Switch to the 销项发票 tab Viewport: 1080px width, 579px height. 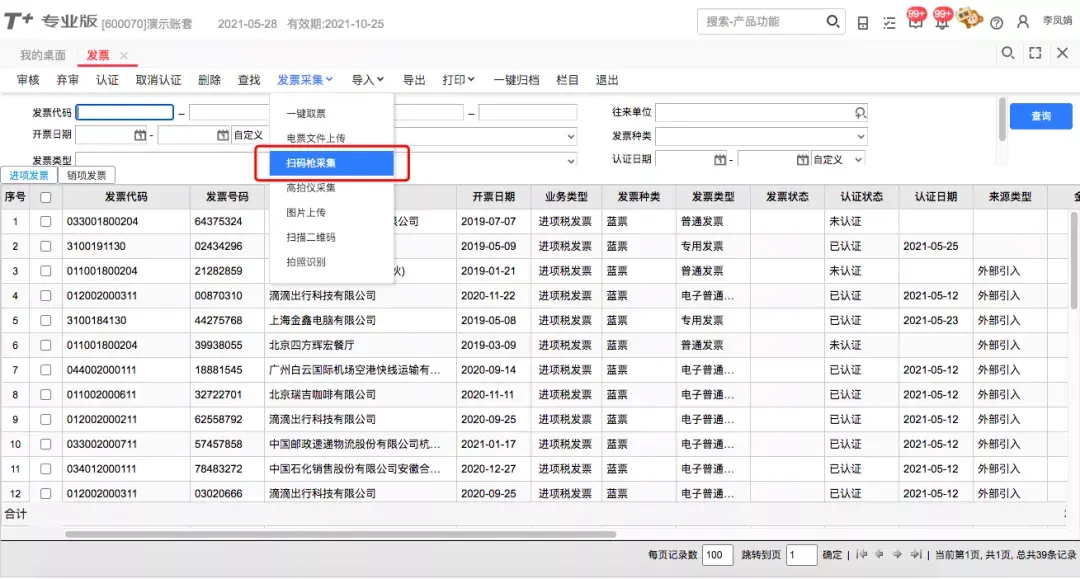(87, 176)
